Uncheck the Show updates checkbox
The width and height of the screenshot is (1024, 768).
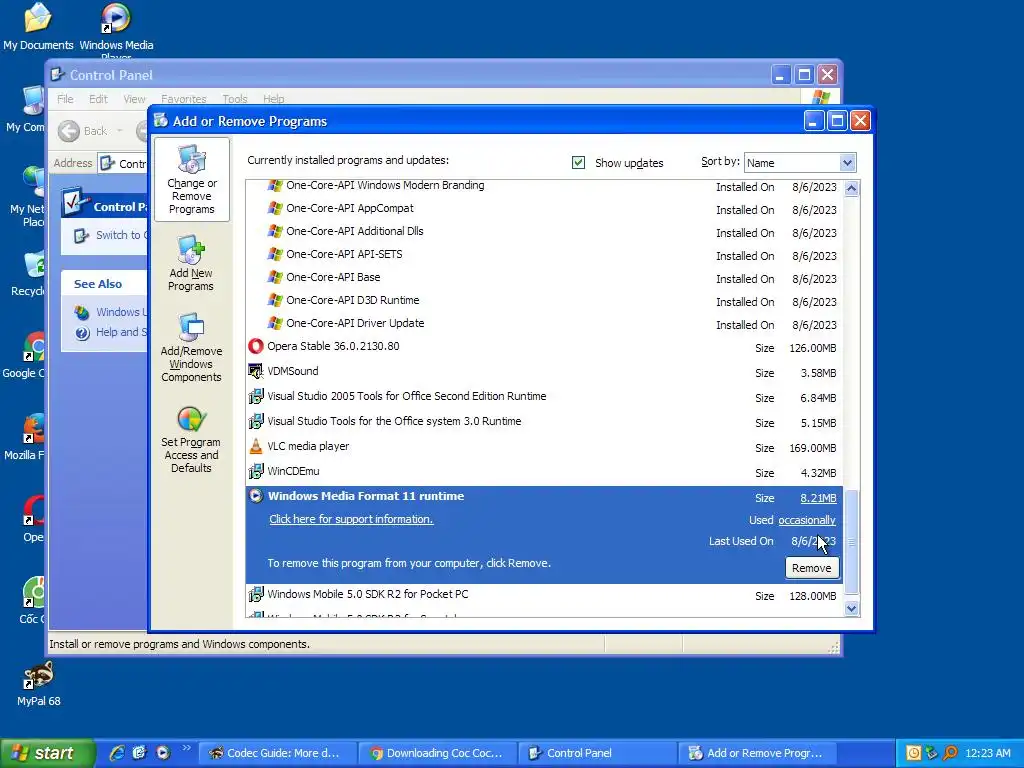click(x=578, y=163)
